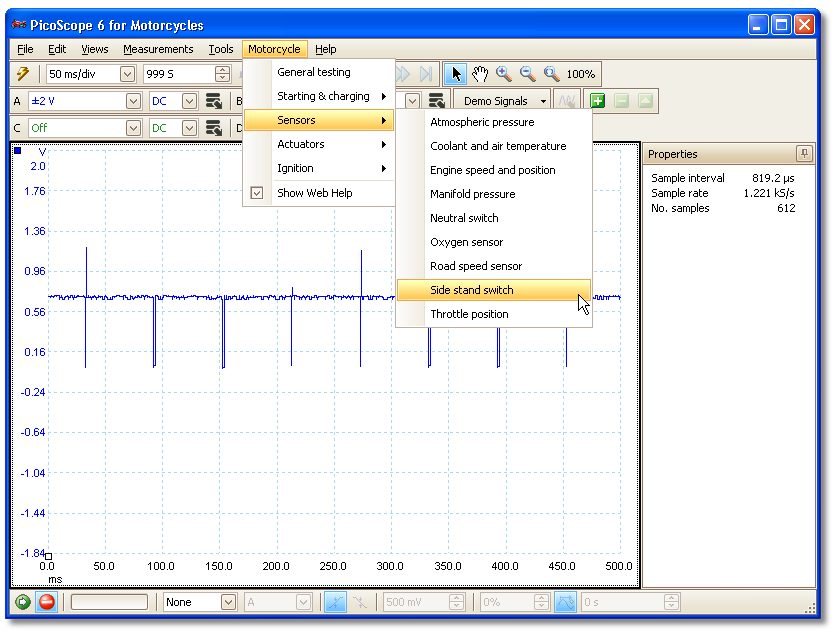Expand the Starting & charging submenu
The image size is (839, 643).
(319, 96)
